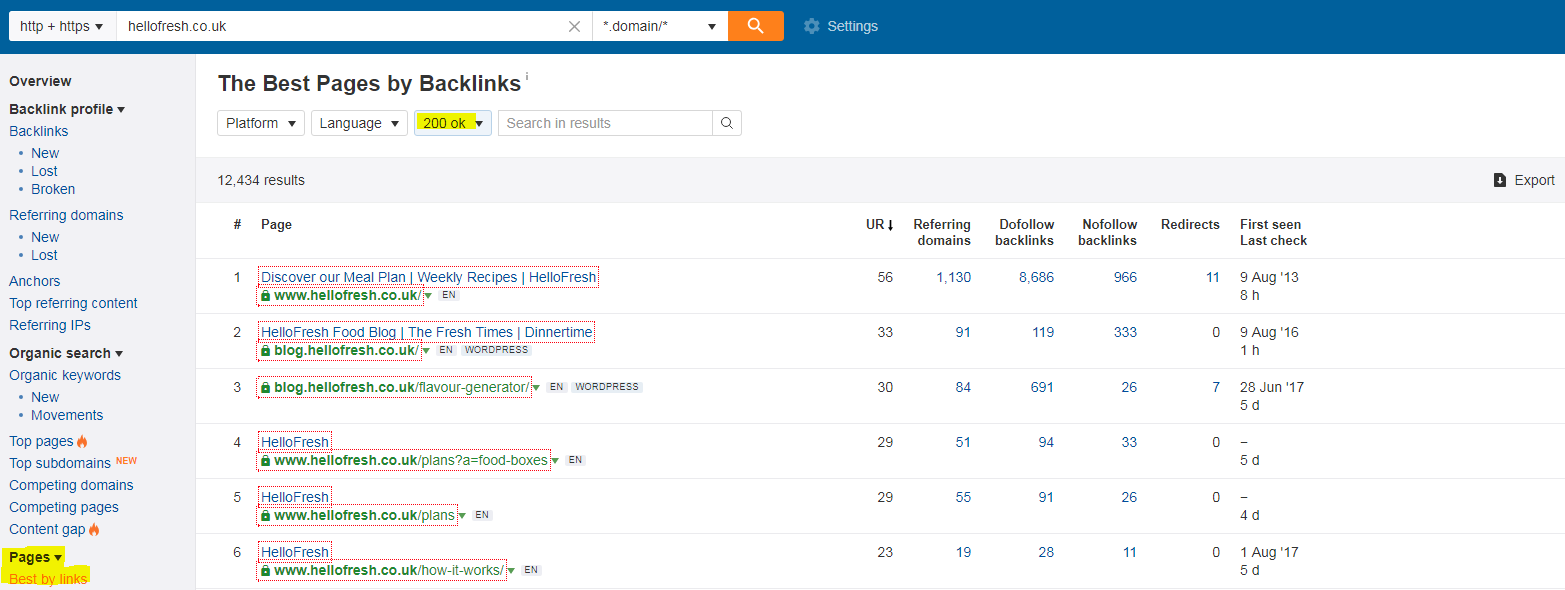Screen dimensions: 1565x590
Task: Open Top referring content in sidebar
Action: pyautogui.click(x=73, y=303)
